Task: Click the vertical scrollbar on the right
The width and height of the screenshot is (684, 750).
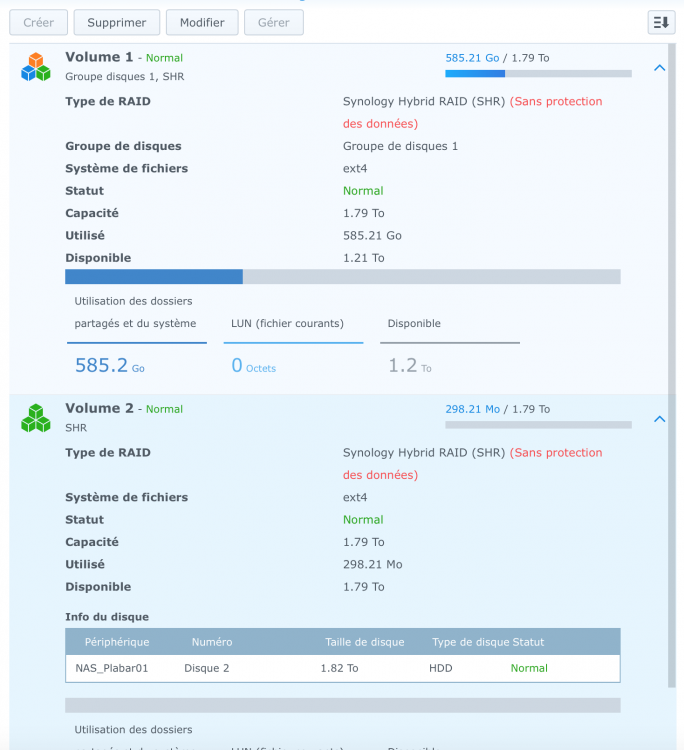Action: click(672, 366)
